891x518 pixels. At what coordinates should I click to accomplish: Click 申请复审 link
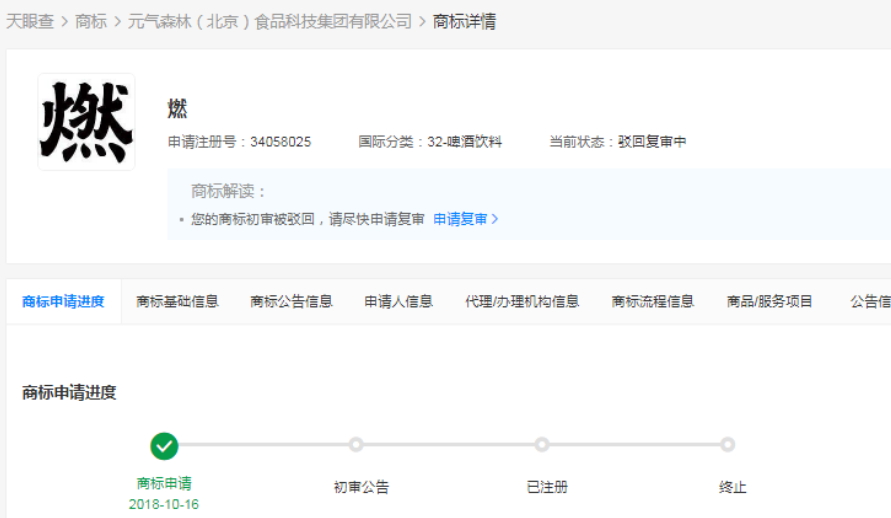[460, 219]
